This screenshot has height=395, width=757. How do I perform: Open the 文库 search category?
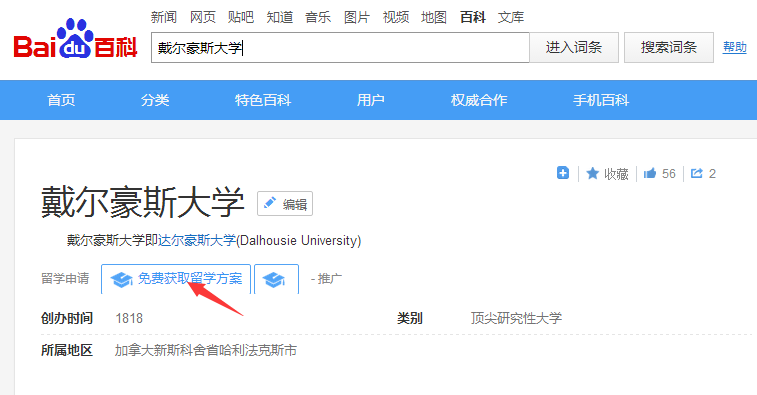click(511, 17)
